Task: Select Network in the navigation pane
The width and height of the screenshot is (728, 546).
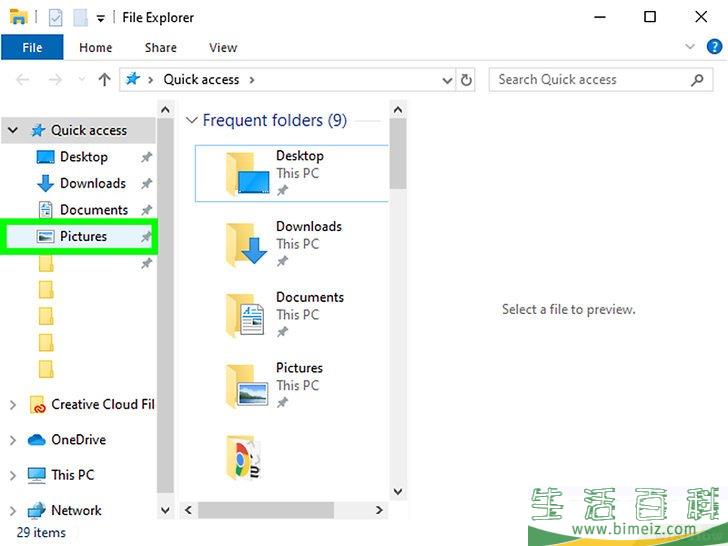Action: click(x=76, y=510)
